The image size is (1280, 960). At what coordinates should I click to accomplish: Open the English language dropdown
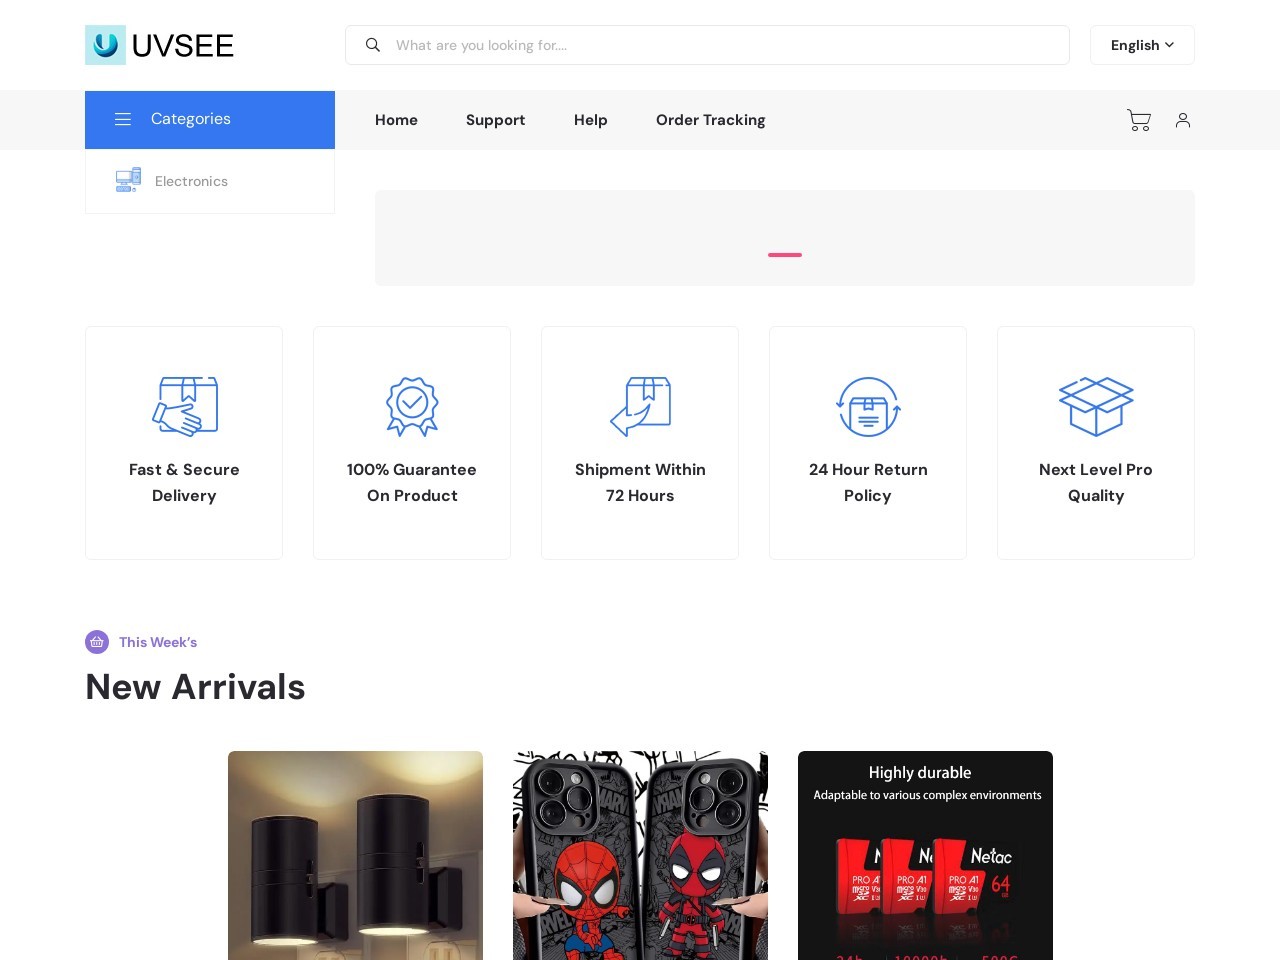coord(1142,45)
